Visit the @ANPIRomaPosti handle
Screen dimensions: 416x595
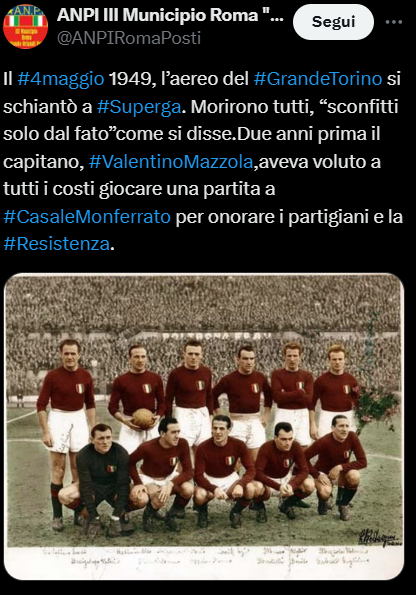coord(129,38)
